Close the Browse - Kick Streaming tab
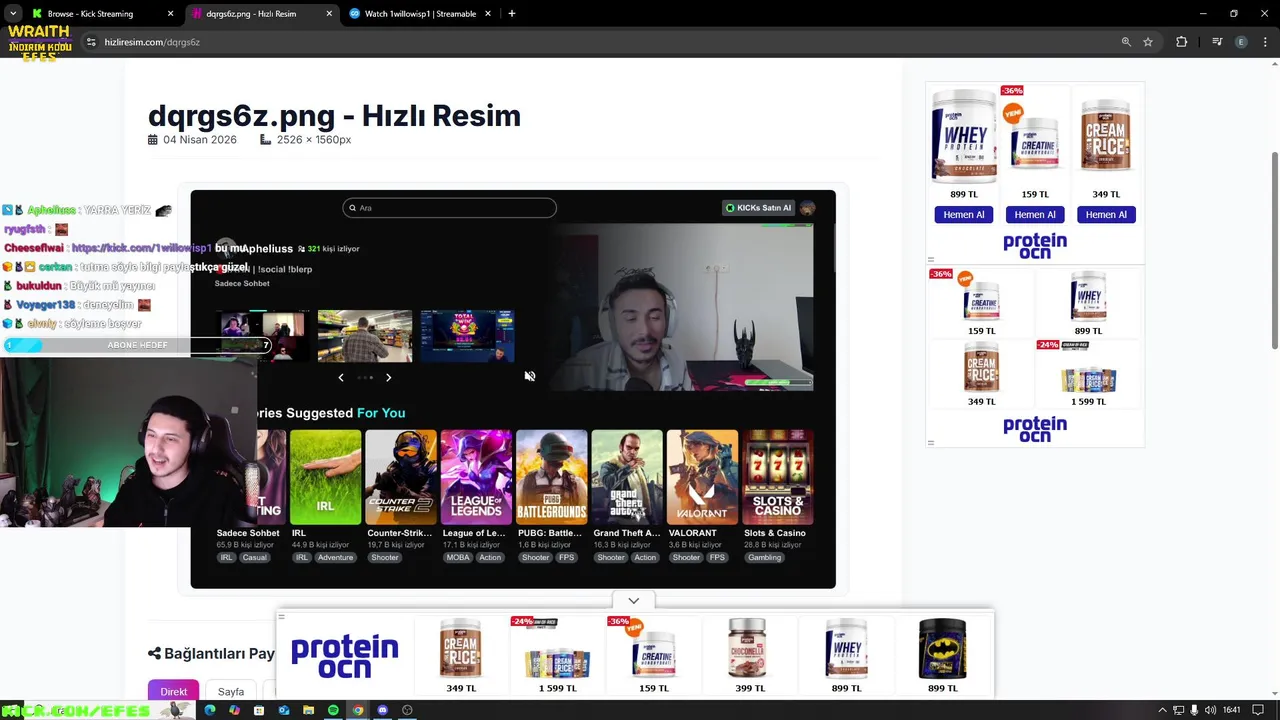Image resolution: width=1280 pixels, height=720 pixels. click(x=170, y=14)
